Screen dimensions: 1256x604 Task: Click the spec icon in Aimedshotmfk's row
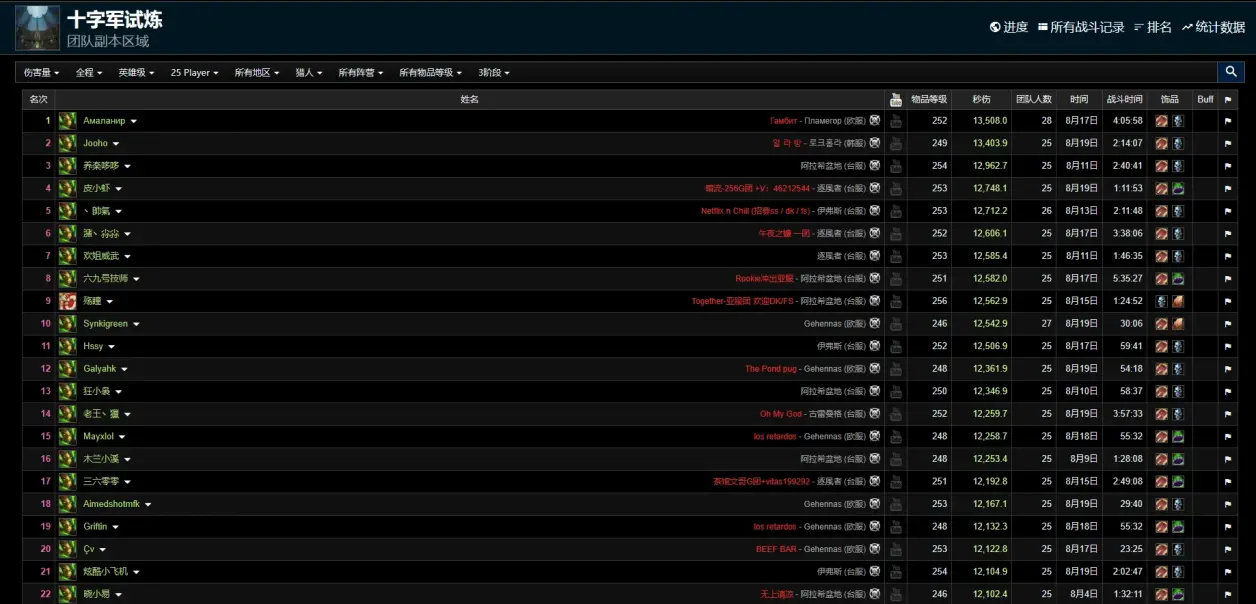(67, 504)
